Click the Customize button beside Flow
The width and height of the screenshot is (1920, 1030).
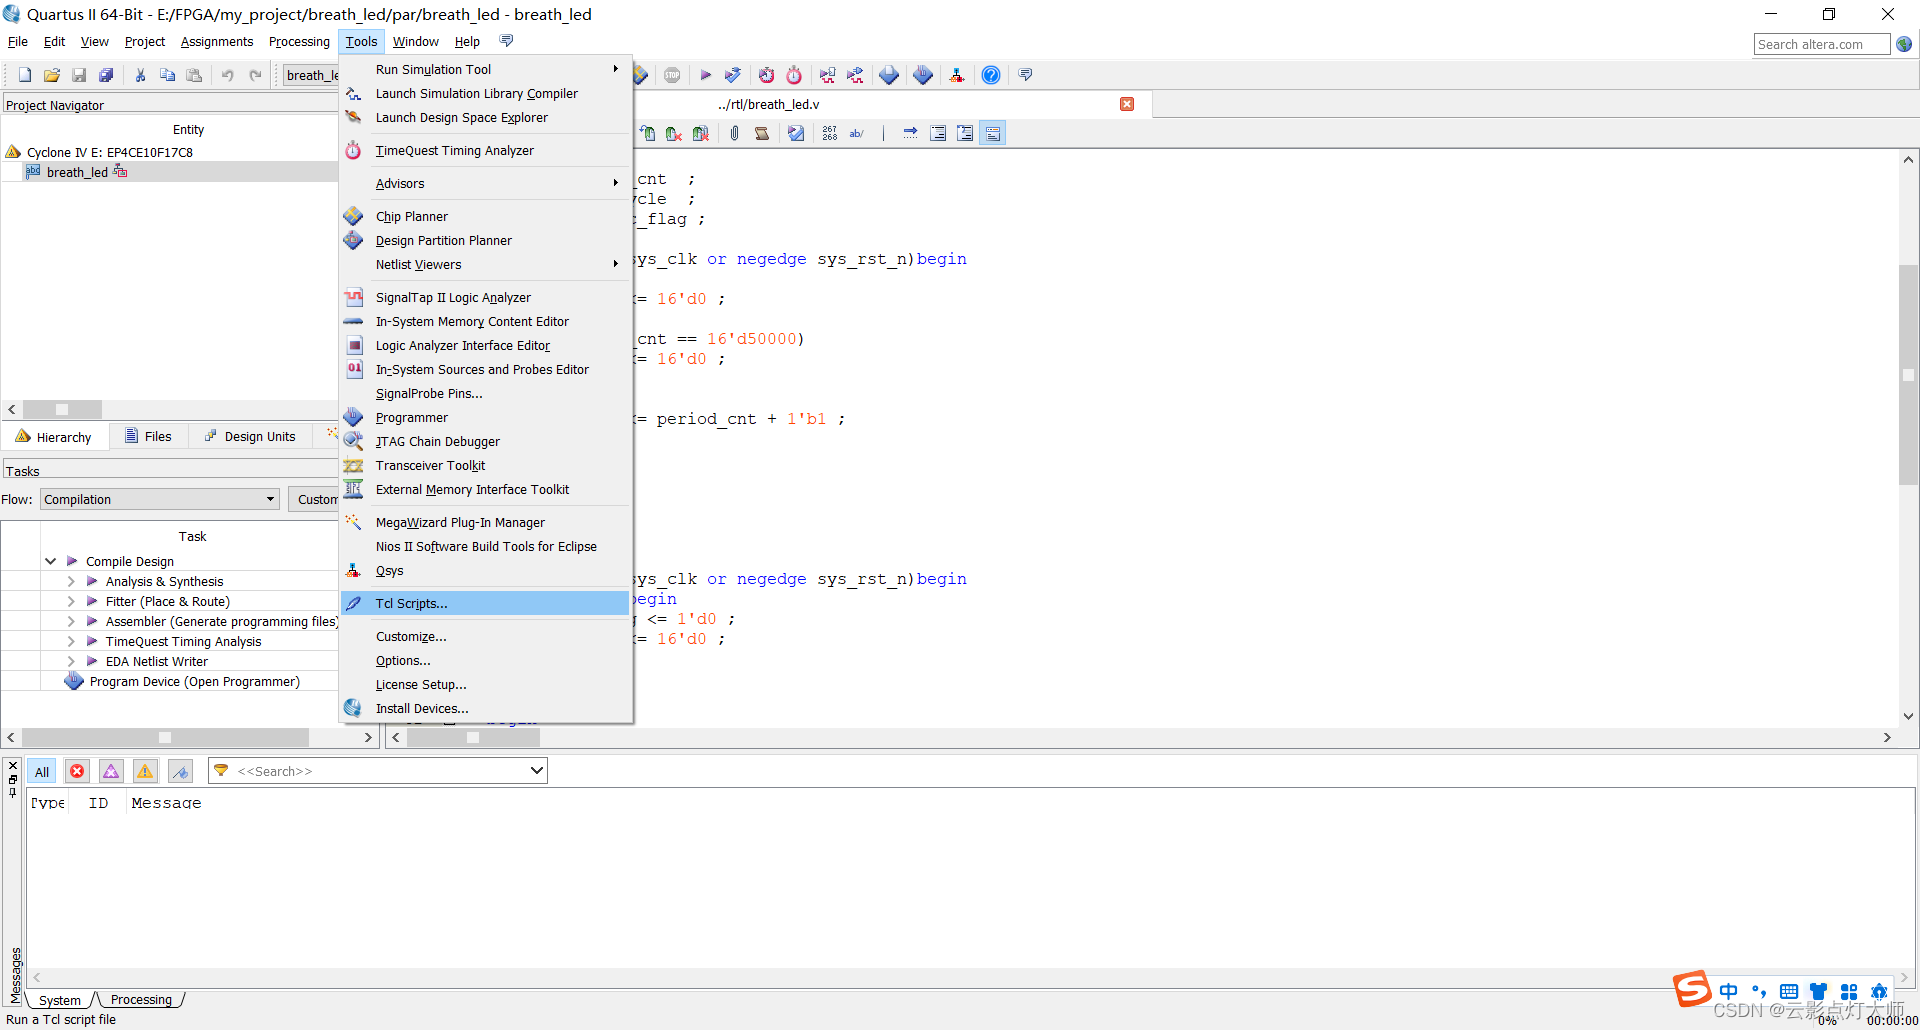315,499
